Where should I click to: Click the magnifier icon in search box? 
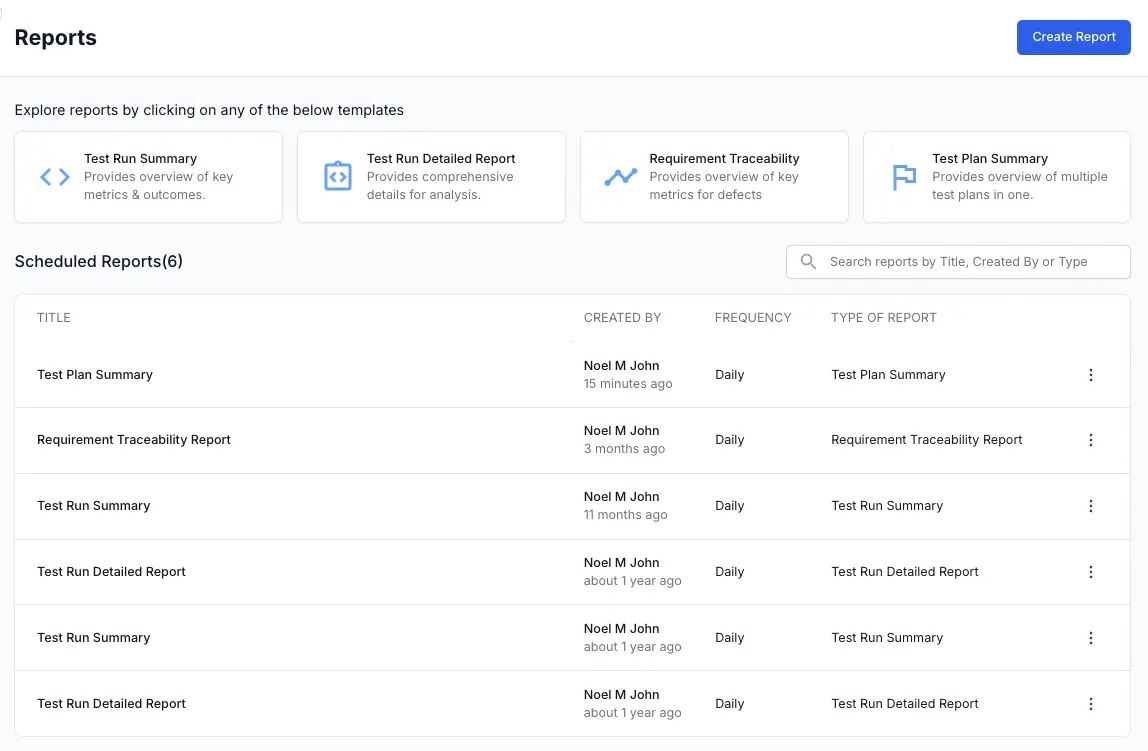coord(808,262)
